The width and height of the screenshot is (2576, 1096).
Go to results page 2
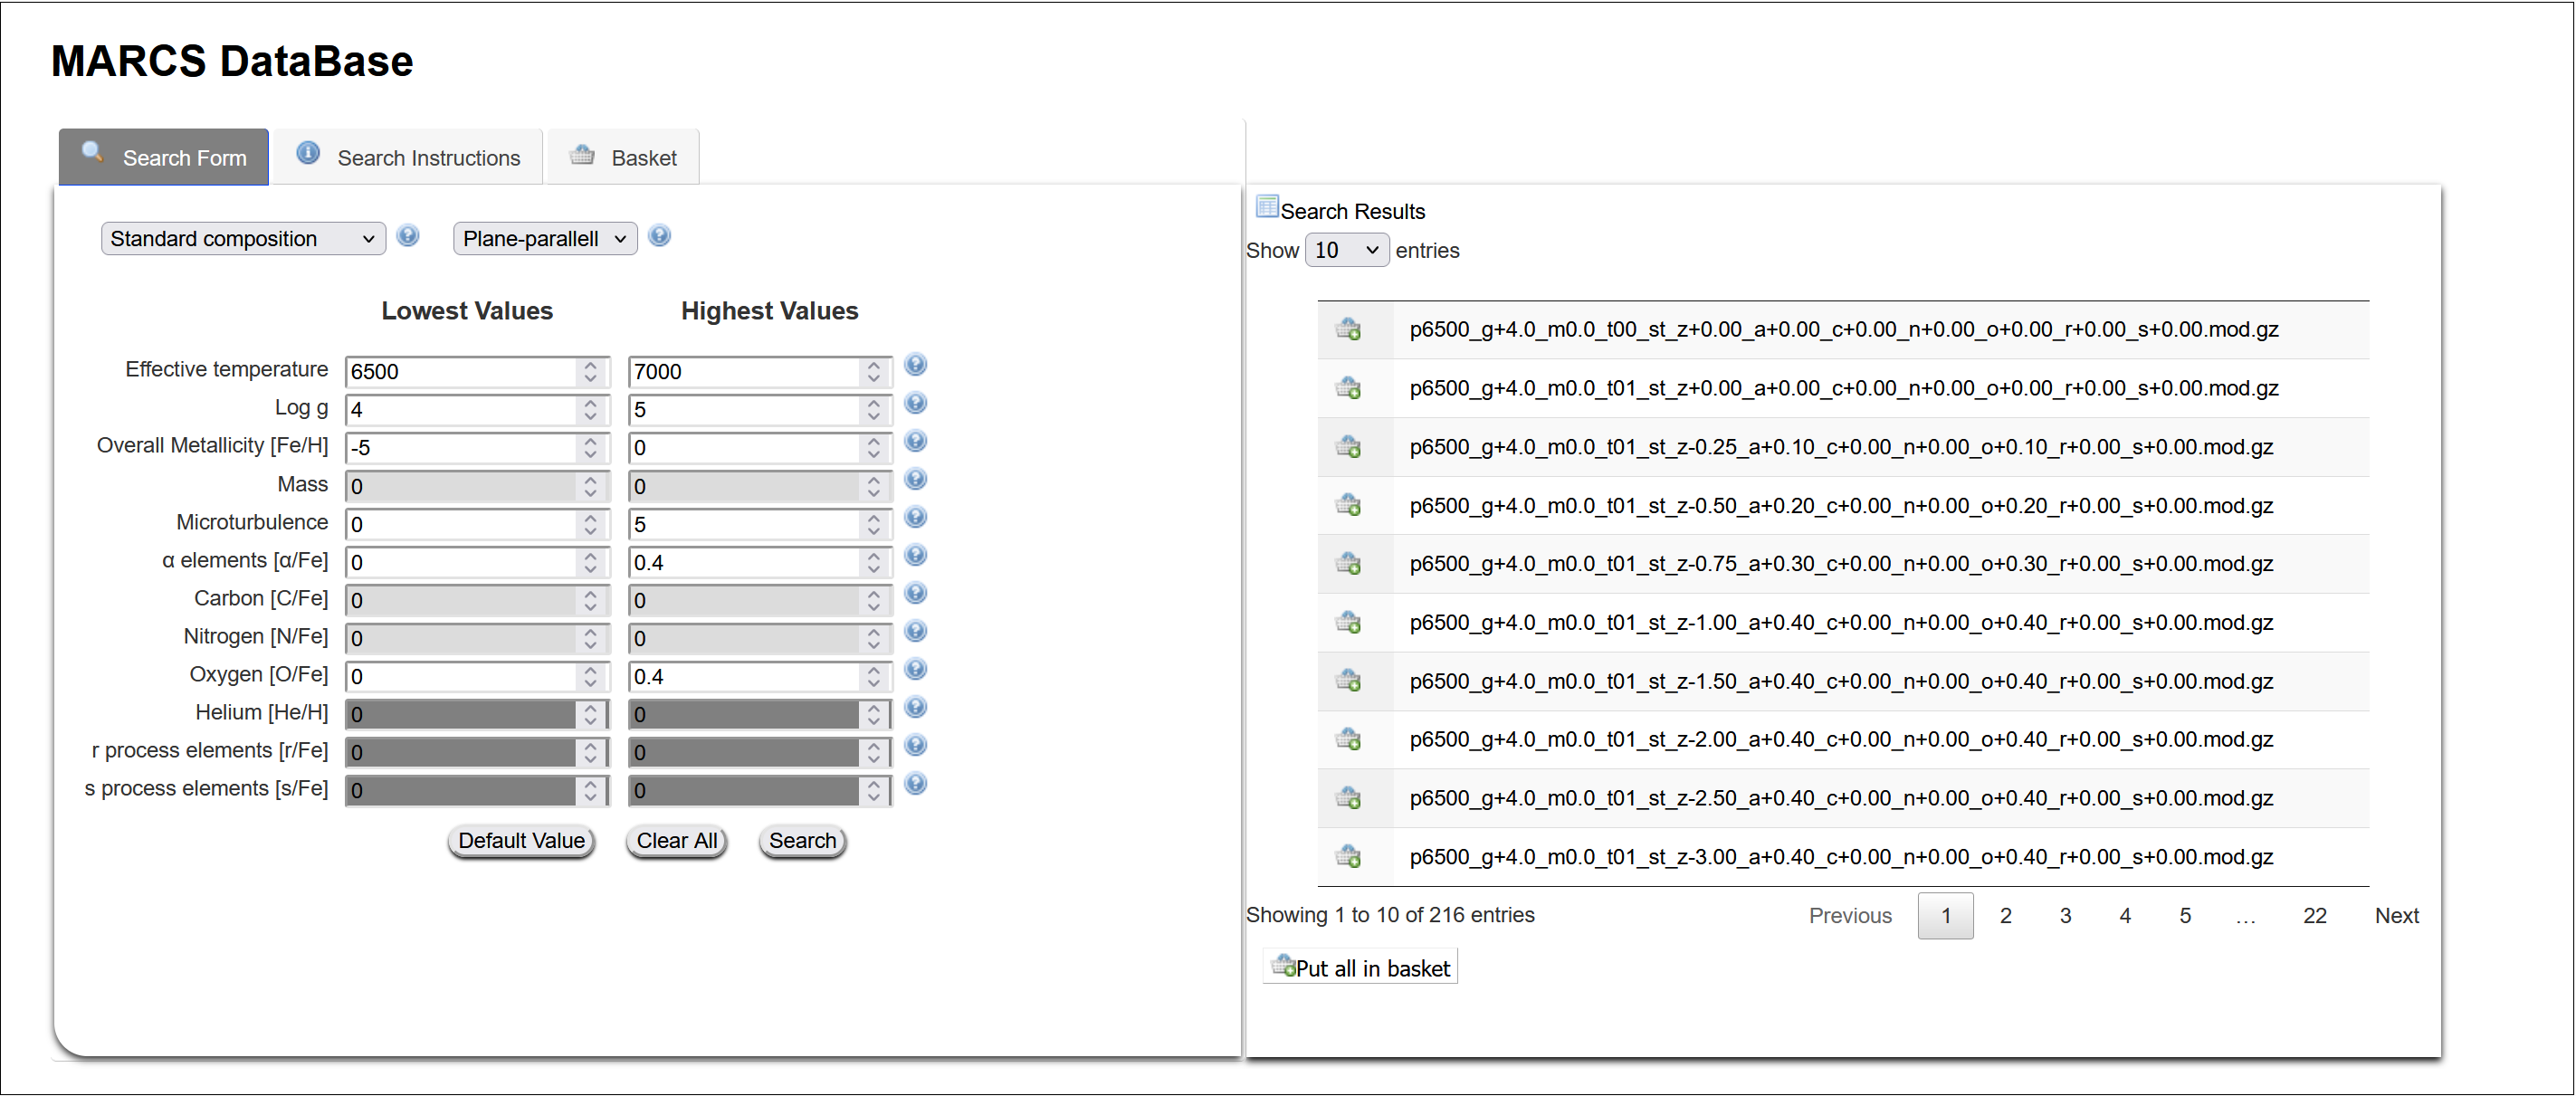tap(2005, 916)
